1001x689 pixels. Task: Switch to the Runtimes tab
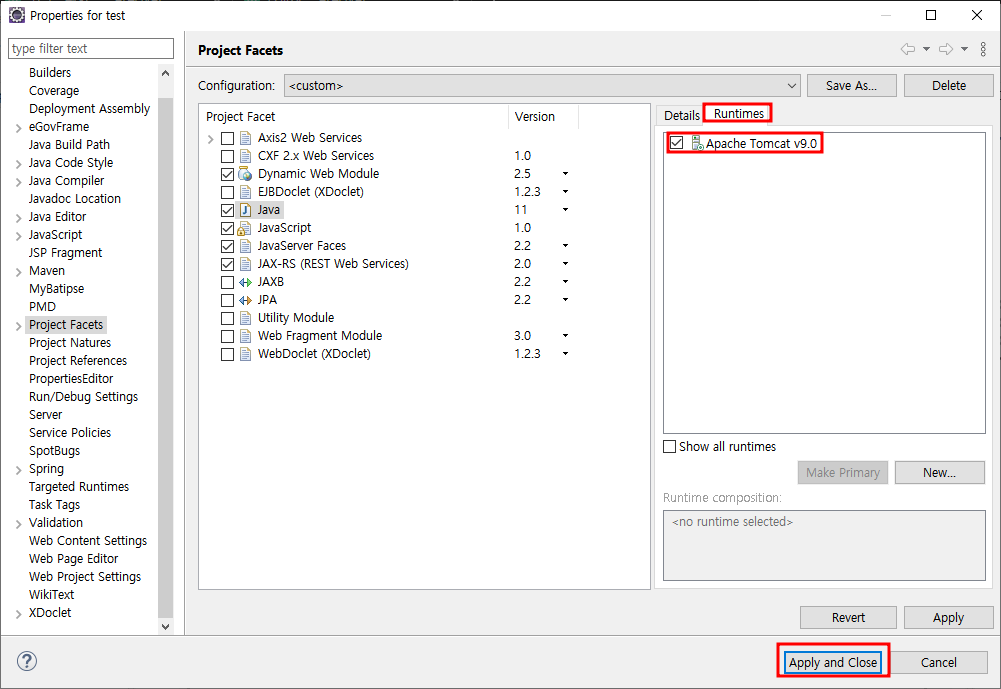[x=738, y=113]
